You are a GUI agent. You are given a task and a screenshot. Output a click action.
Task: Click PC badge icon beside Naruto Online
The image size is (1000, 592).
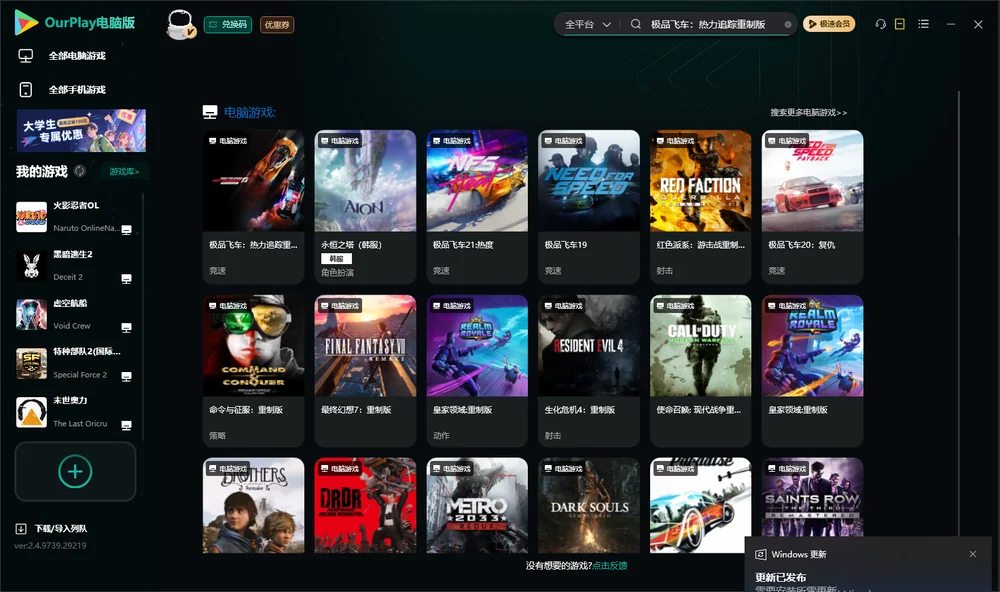click(x=126, y=230)
